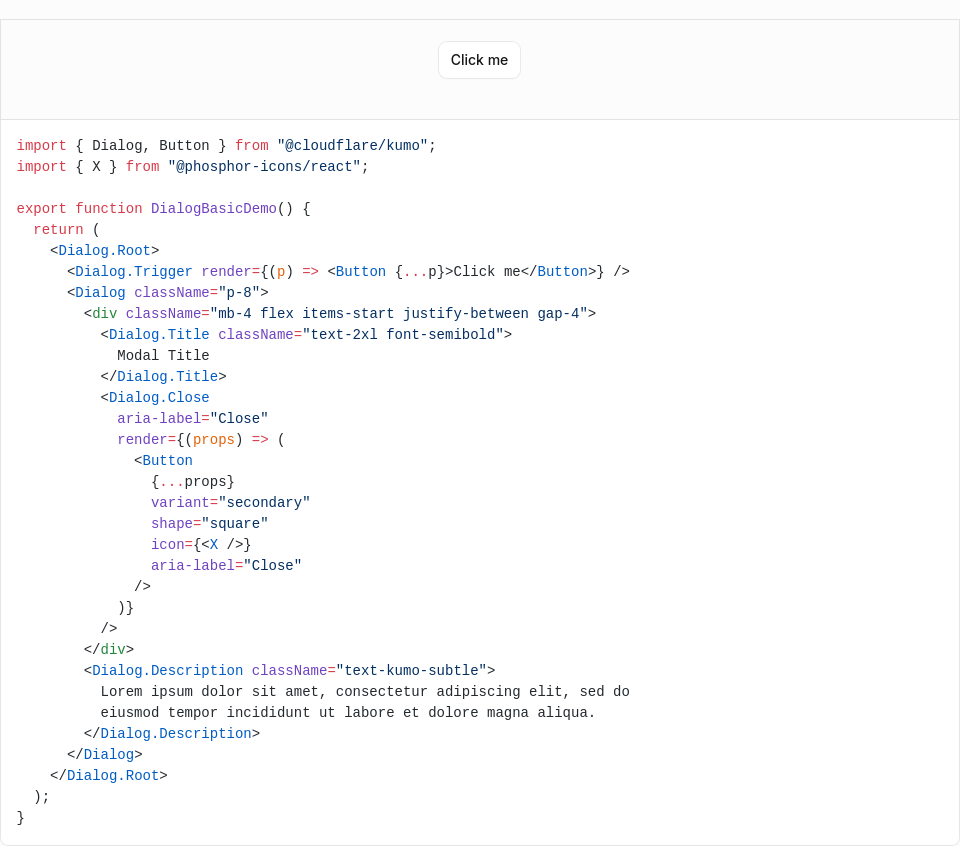Click the opening <Dialog.Root> tag
The height and width of the screenshot is (846, 960).
(x=105, y=250)
